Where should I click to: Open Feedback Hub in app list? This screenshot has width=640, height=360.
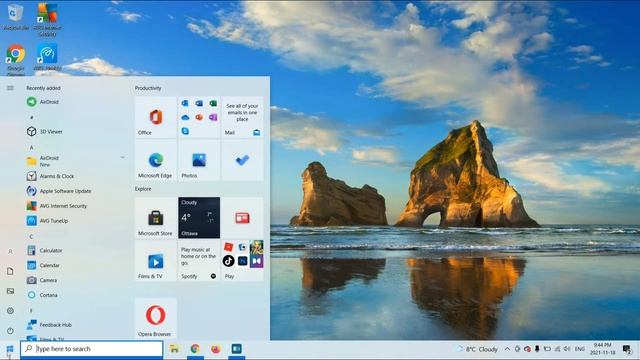[x=76, y=325]
